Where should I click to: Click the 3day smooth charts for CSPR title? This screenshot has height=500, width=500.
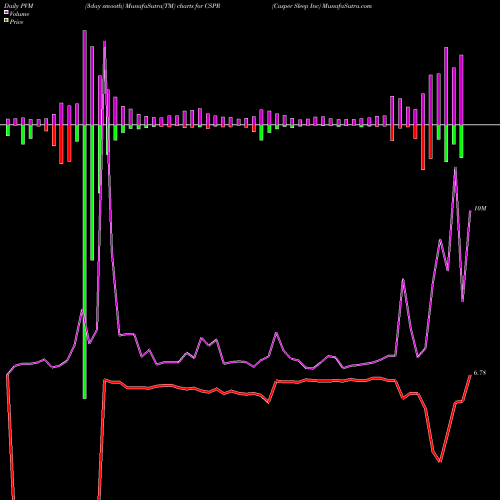pos(152,6)
